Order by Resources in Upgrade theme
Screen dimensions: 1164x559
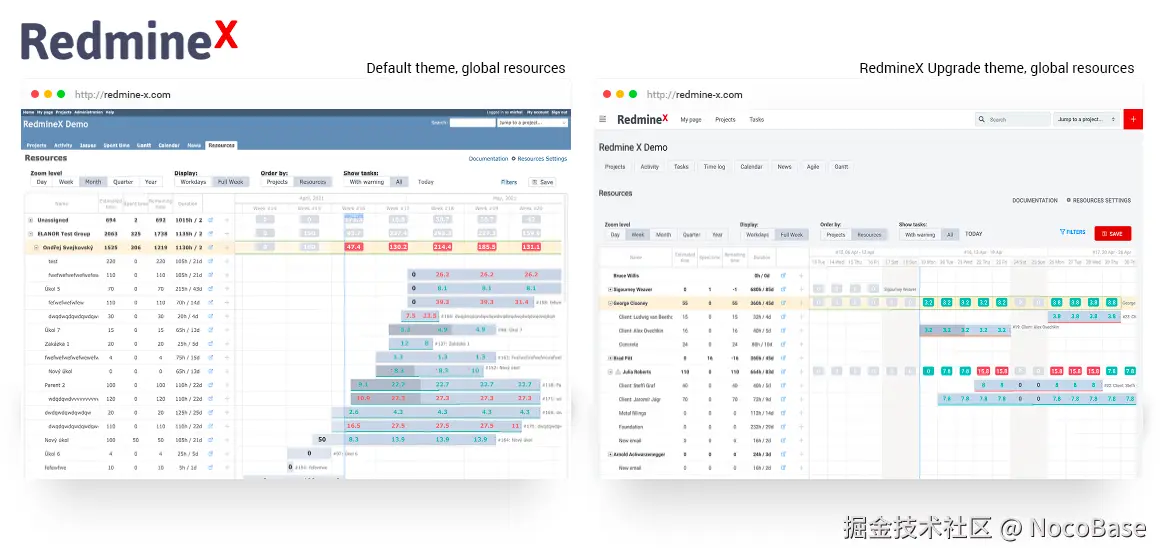[869, 235]
